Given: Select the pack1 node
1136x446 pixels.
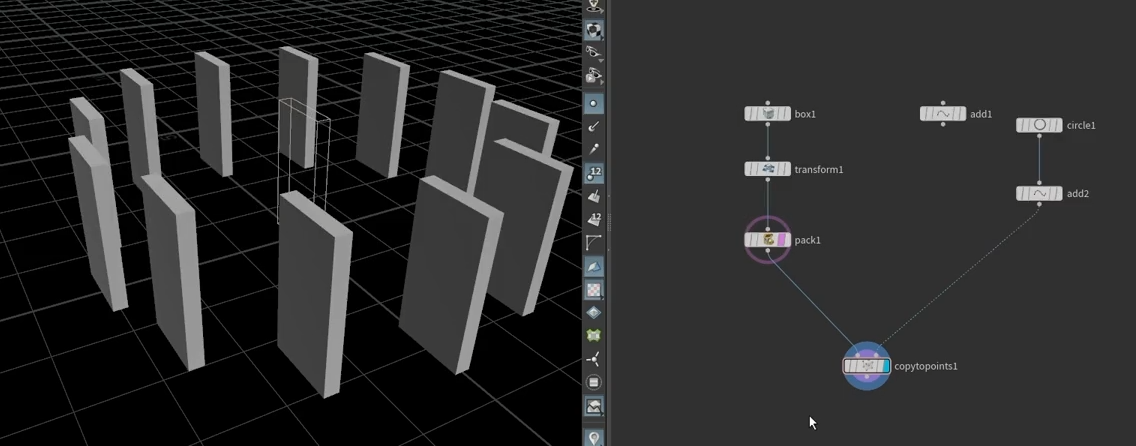Looking at the screenshot, I should [x=768, y=240].
